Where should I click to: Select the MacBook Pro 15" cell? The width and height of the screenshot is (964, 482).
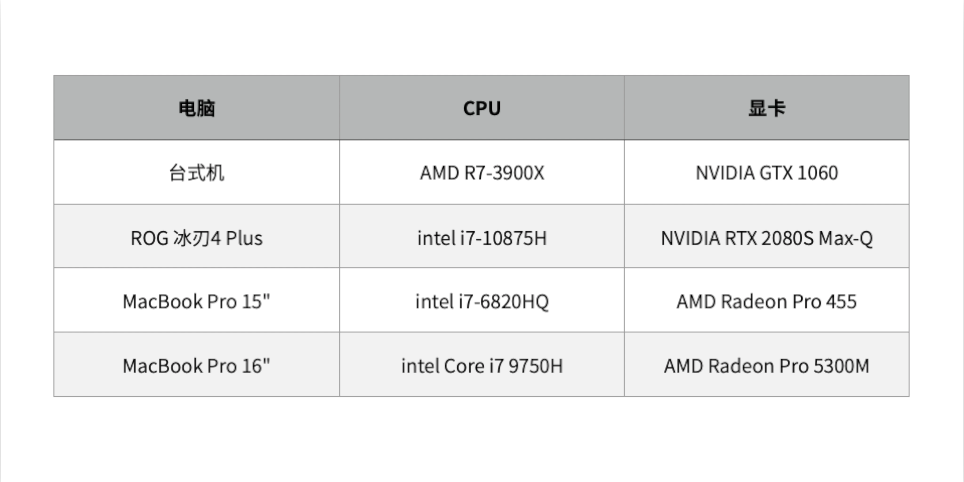click(196, 301)
